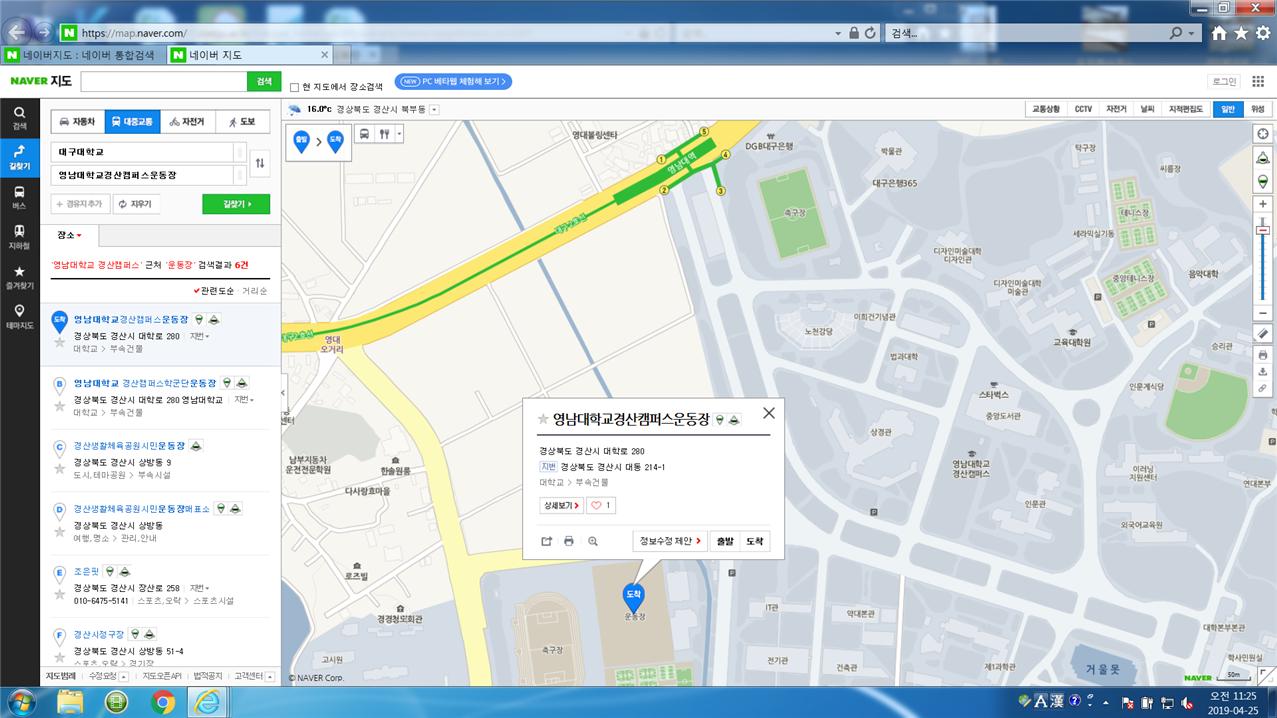Click the current location compass icon on map
The image size is (1277, 718).
pos(1262,134)
